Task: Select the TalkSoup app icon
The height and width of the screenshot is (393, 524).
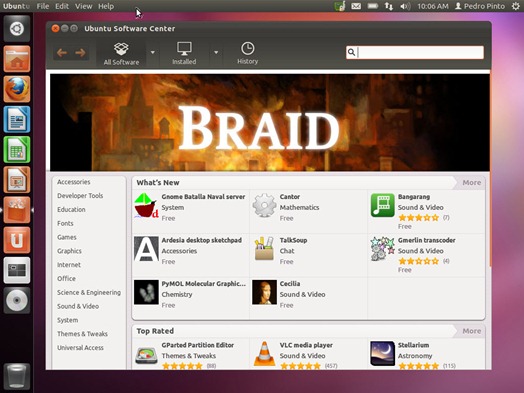Action: [x=264, y=248]
